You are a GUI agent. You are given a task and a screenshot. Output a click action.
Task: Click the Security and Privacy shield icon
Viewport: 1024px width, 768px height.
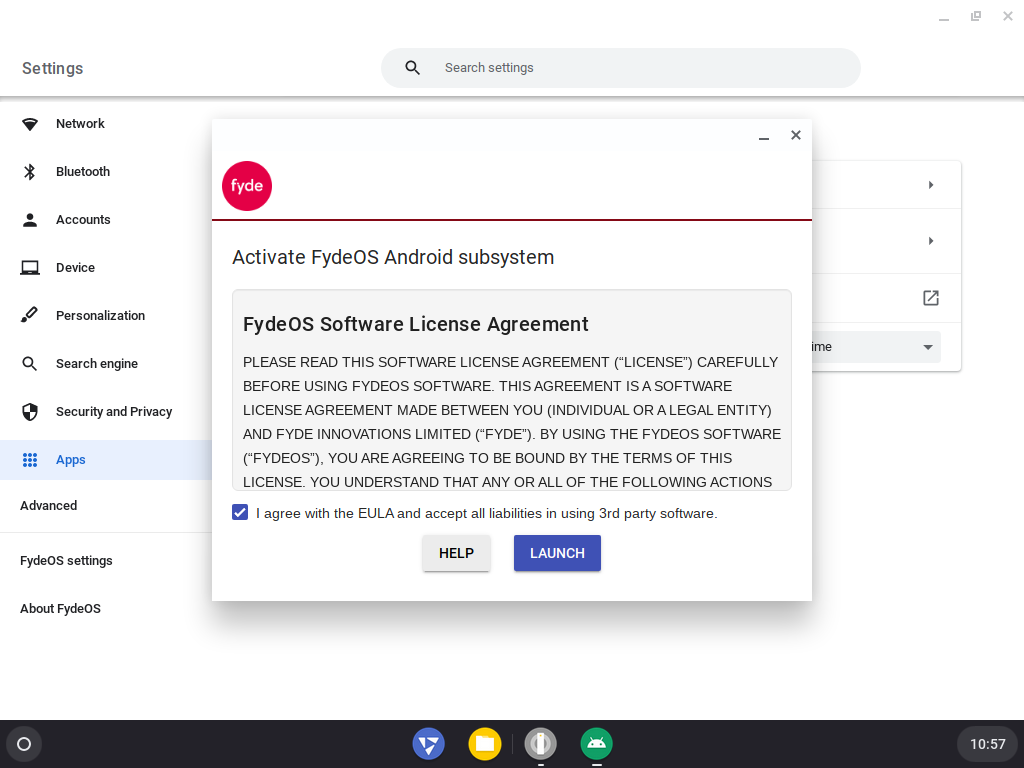pos(29,411)
